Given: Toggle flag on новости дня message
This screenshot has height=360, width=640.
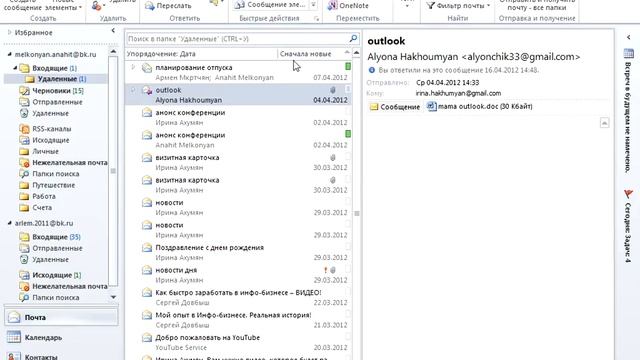Looking at the screenshot, I should pos(348,269).
